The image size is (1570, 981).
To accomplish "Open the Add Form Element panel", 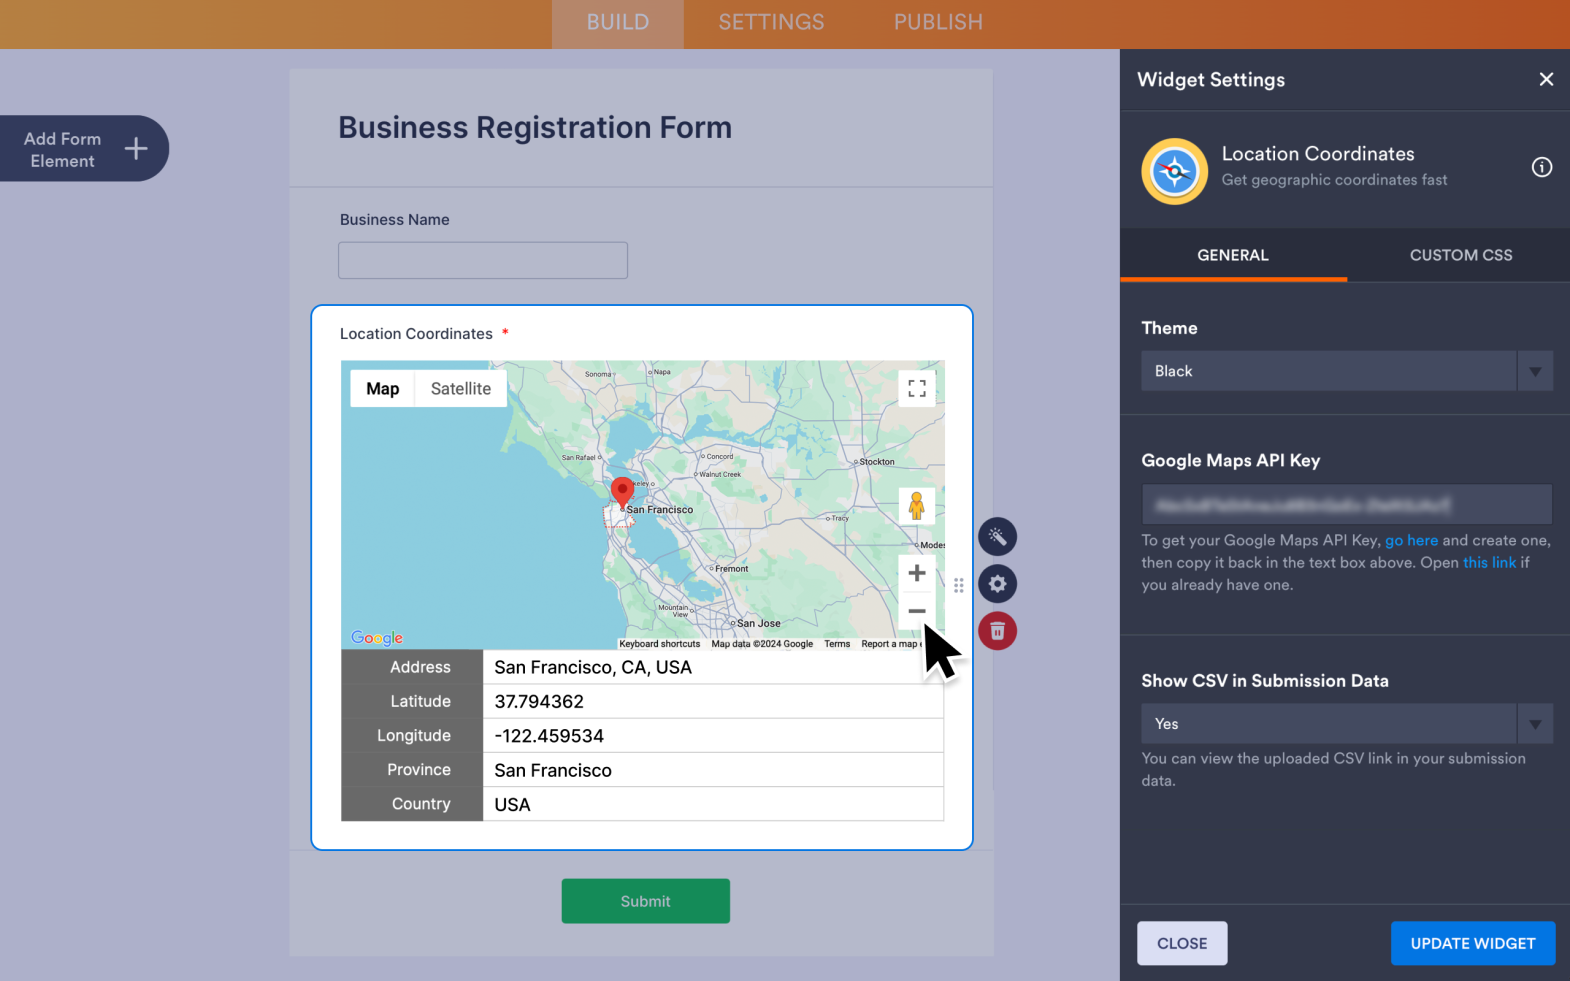I will click(84, 149).
